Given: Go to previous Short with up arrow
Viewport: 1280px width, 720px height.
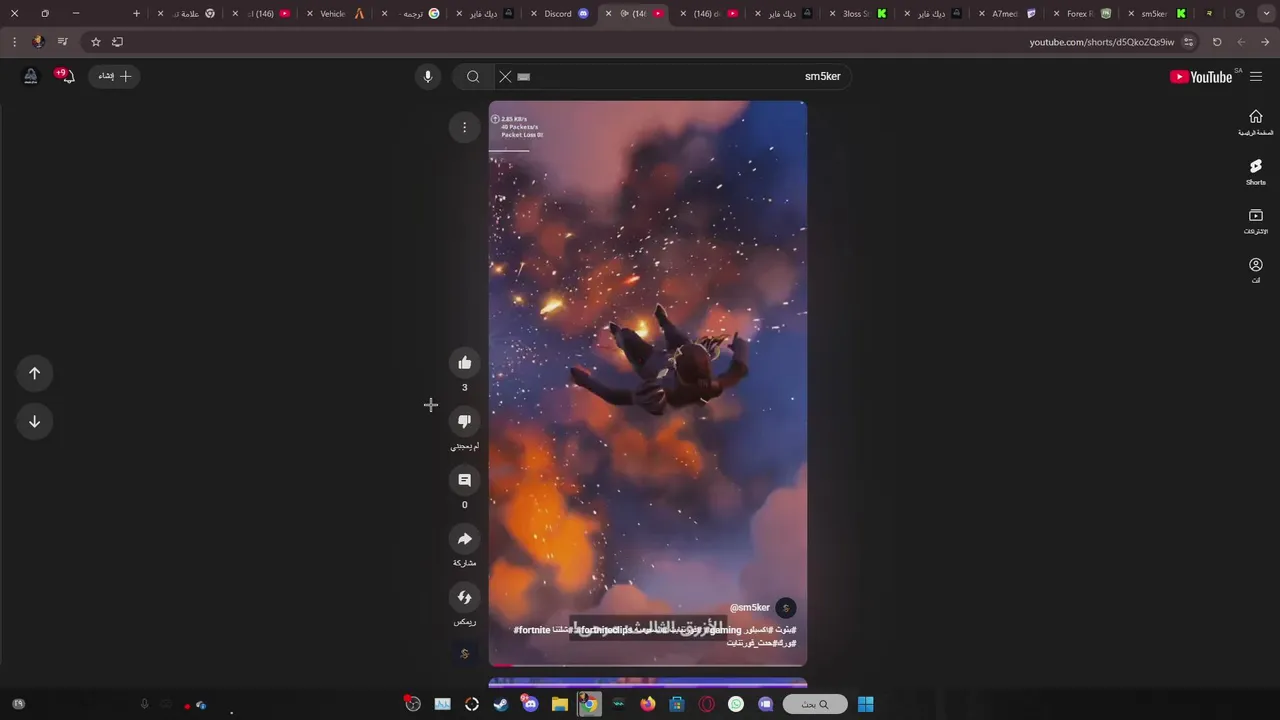Looking at the screenshot, I should (x=34, y=373).
